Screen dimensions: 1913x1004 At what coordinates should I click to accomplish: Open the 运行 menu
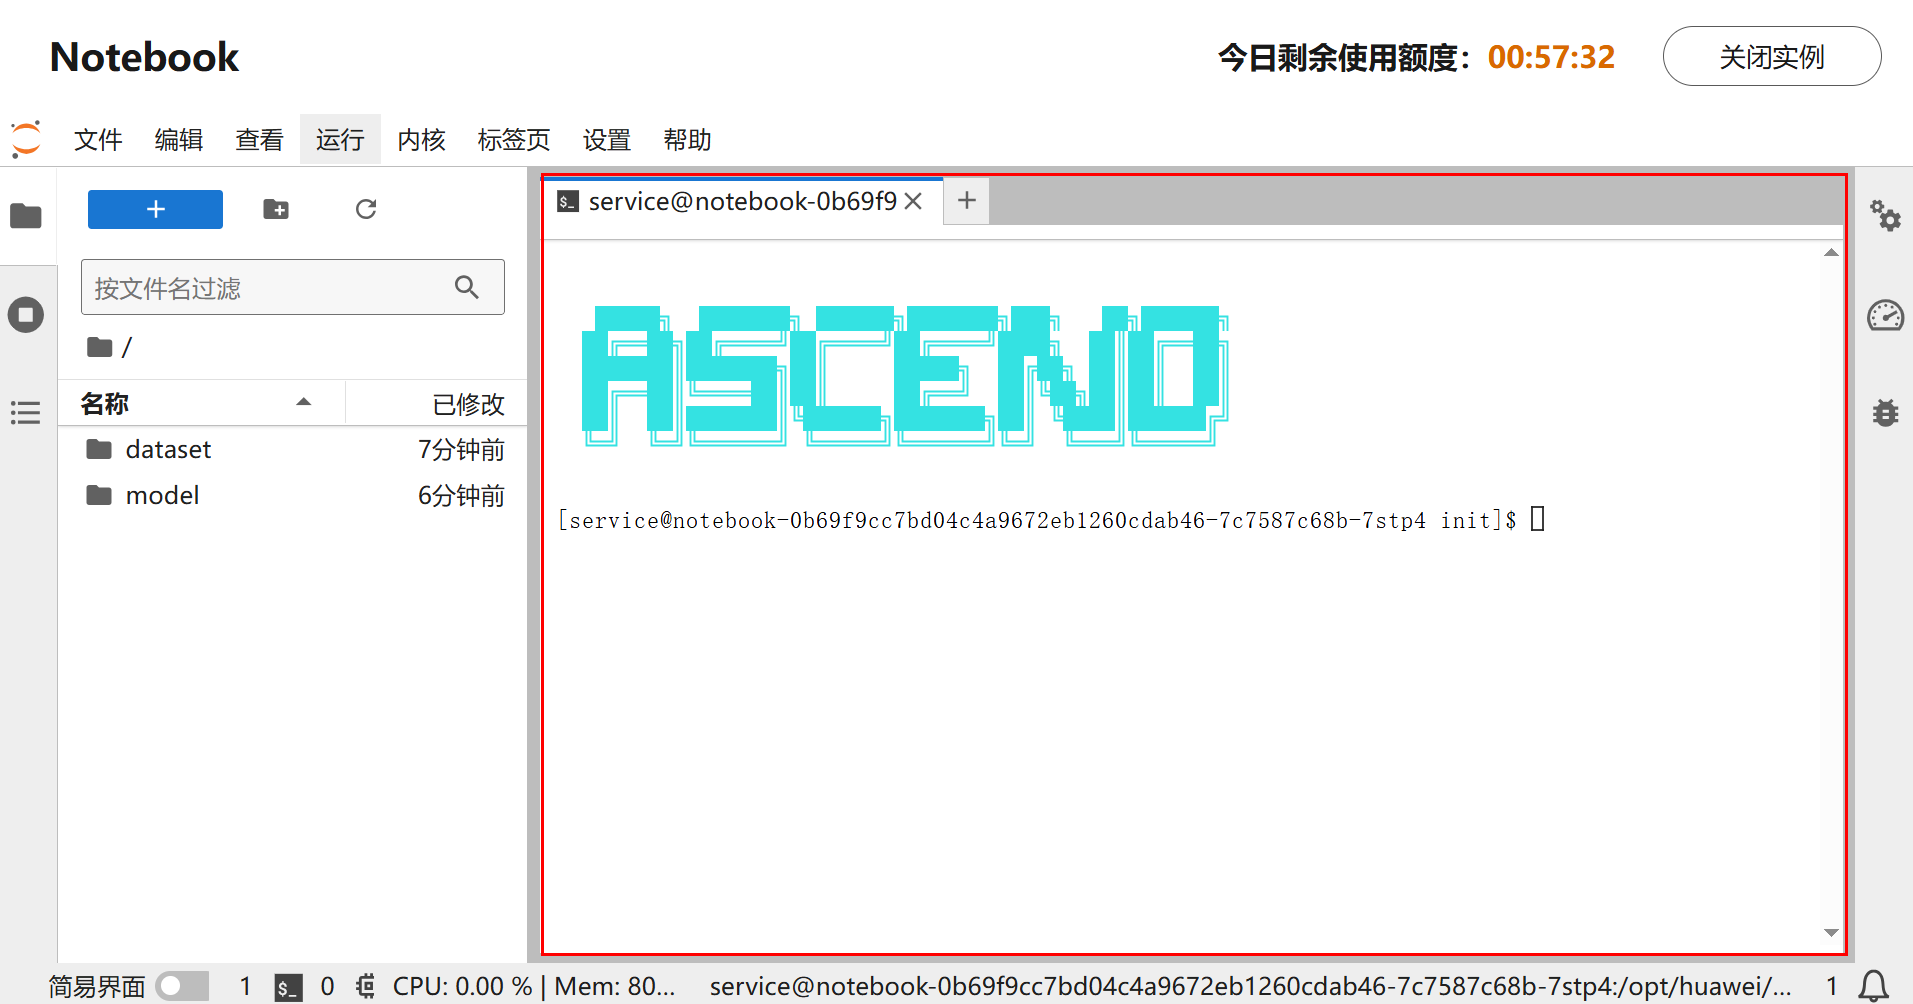tap(340, 139)
